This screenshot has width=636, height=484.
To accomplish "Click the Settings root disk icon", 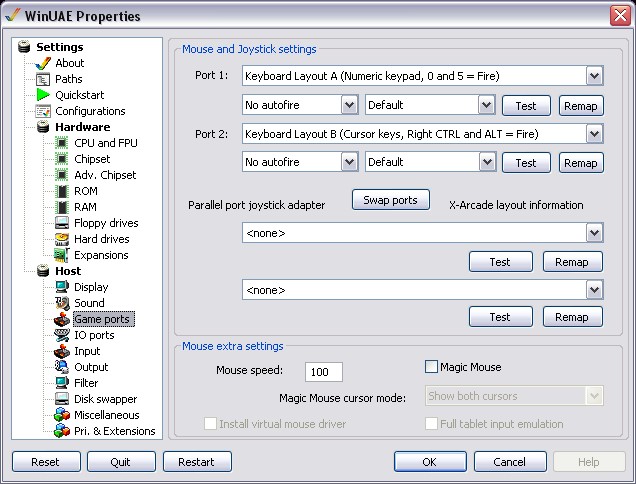I will pyautogui.click(x=24, y=47).
